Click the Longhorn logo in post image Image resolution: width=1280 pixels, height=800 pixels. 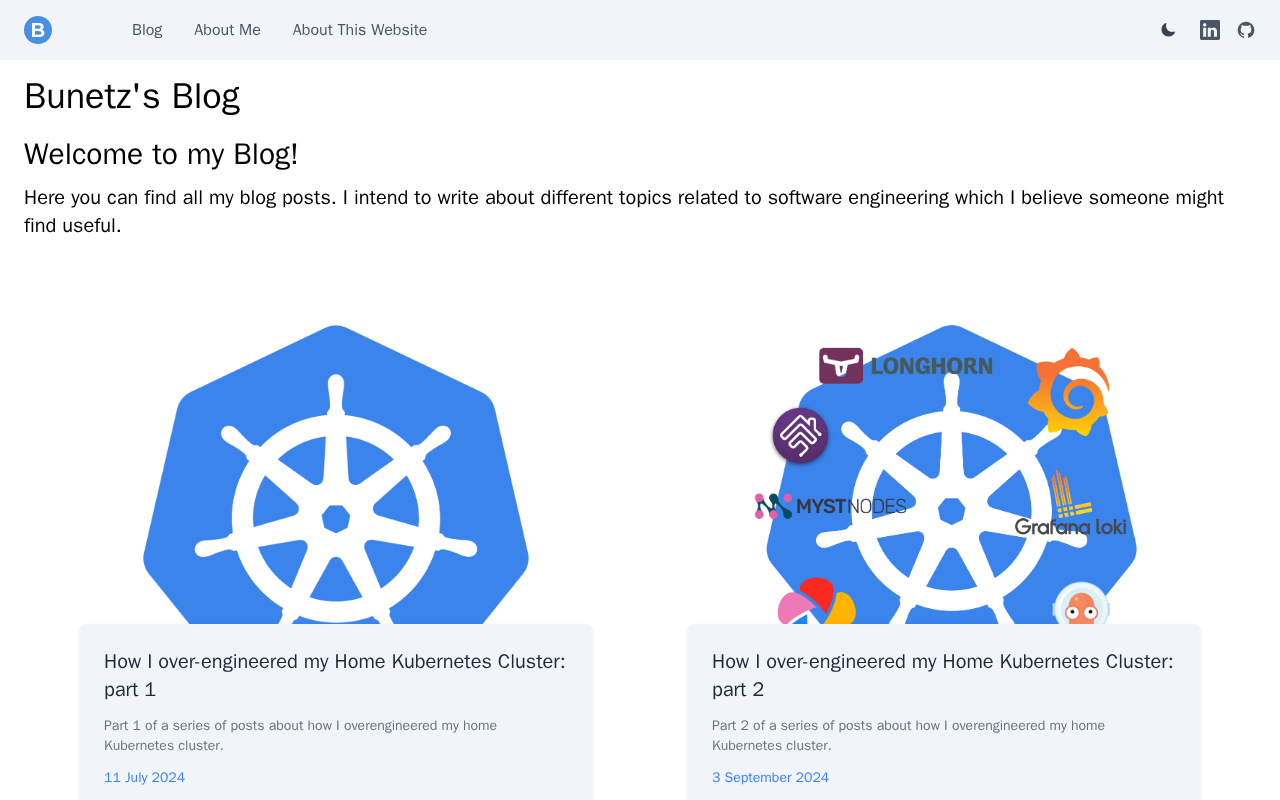coord(906,366)
